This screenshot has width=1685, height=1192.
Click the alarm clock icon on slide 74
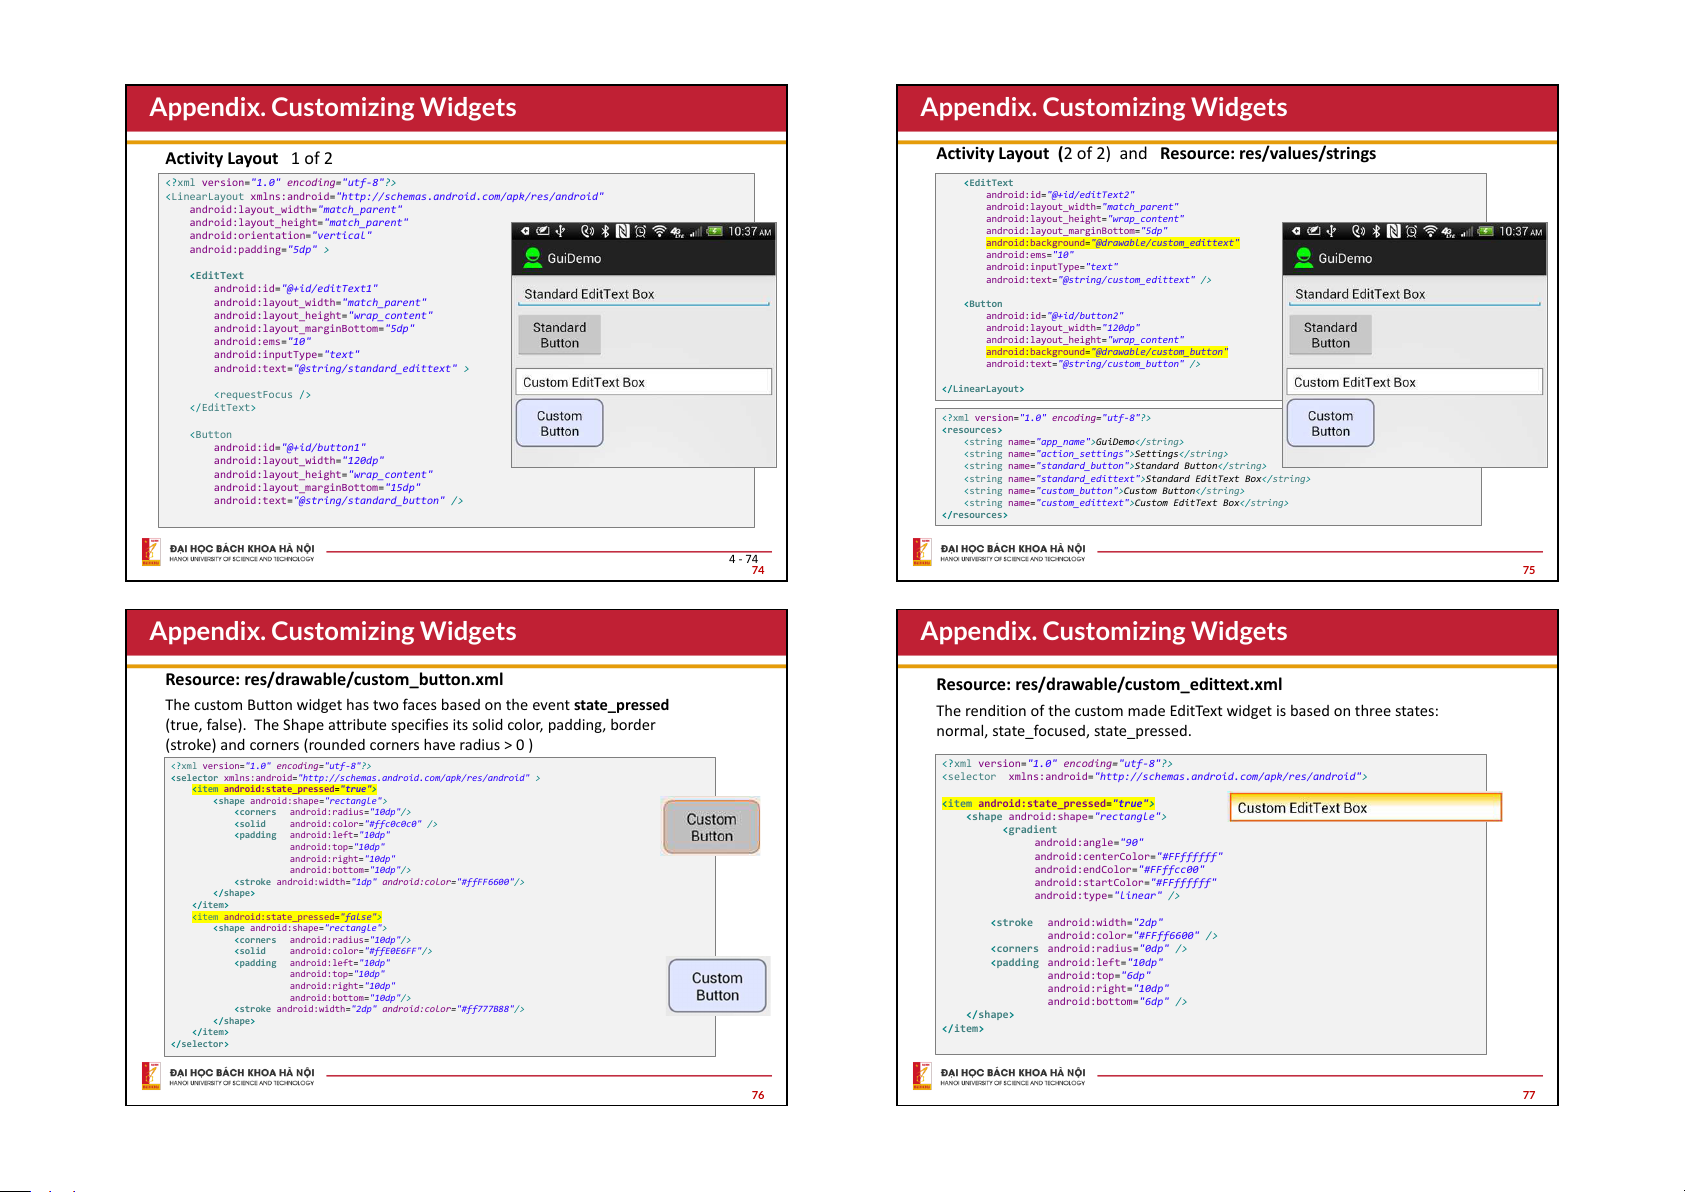coord(640,231)
